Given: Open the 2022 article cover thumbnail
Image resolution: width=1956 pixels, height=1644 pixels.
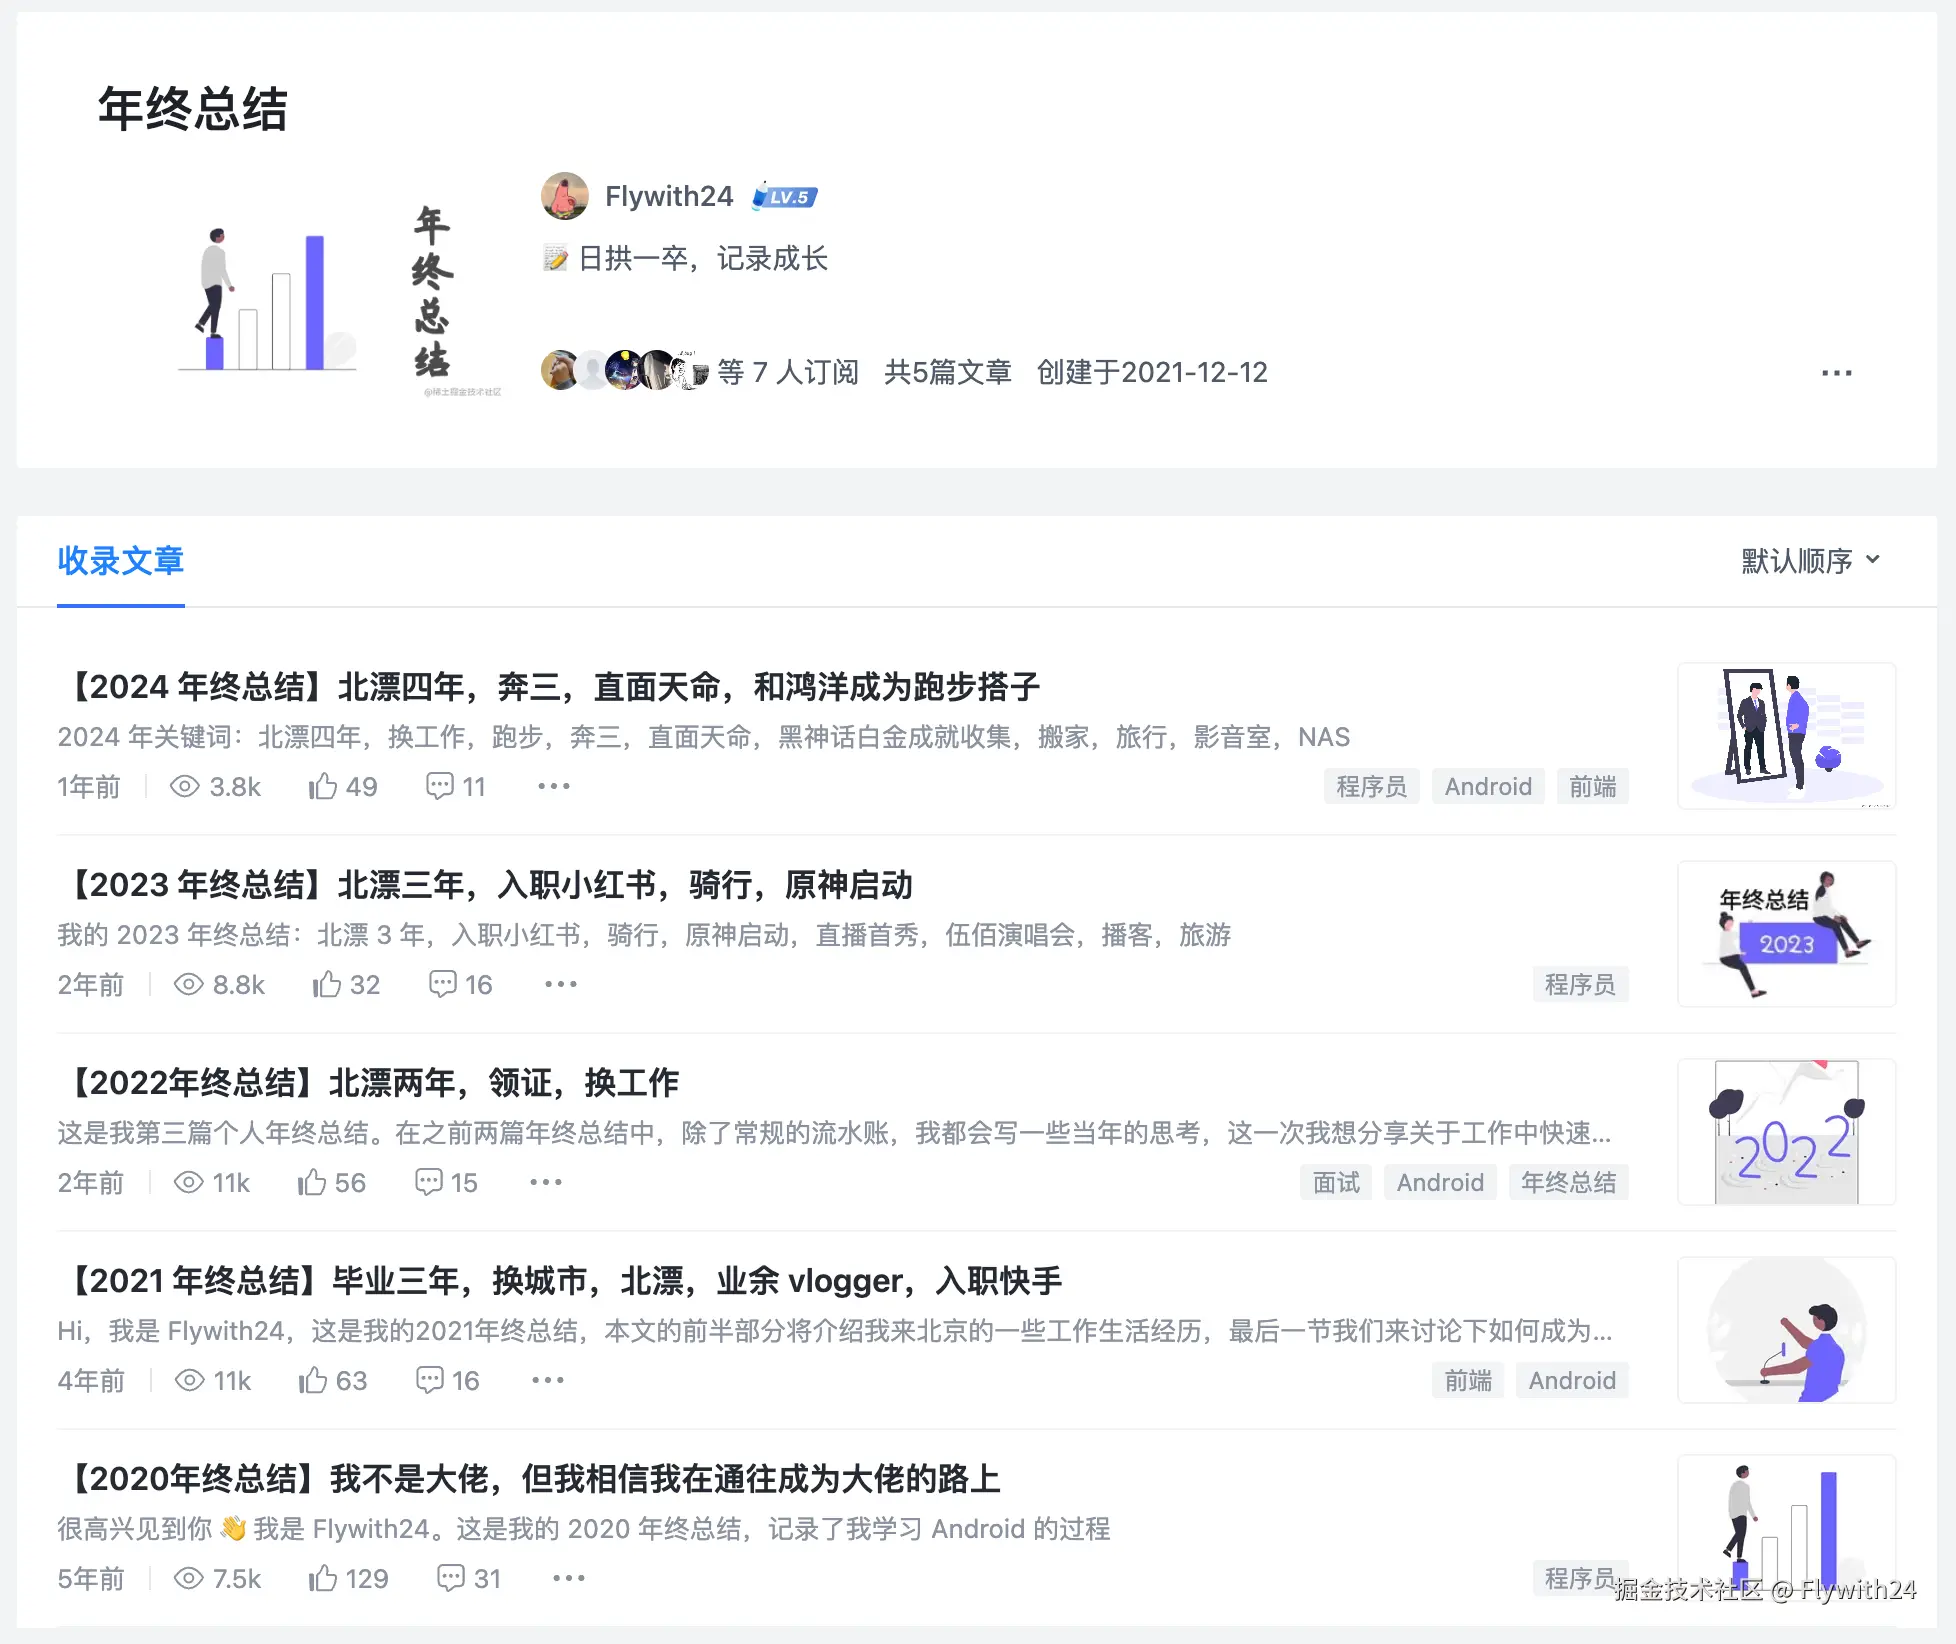Looking at the screenshot, I should [x=1786, y=1132].
